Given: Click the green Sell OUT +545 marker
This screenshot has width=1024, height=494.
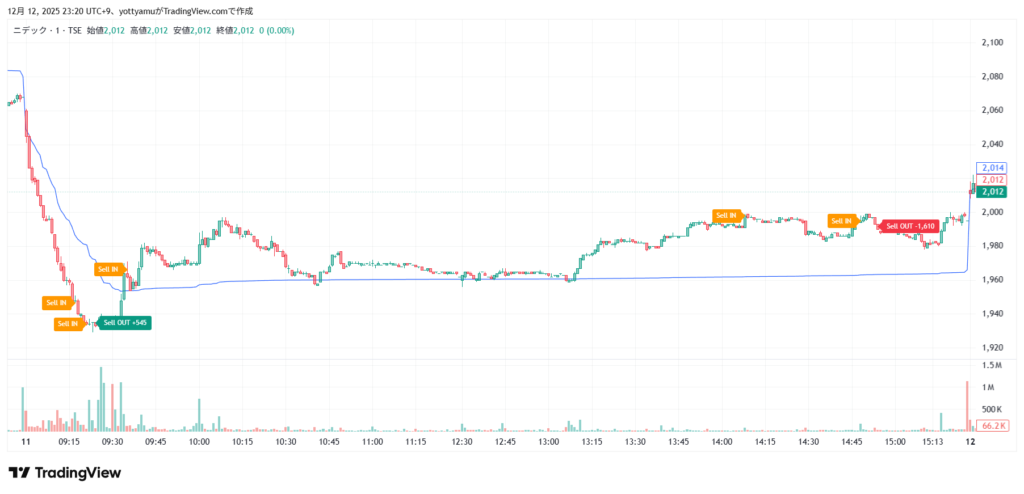Looking at the screenshot, I should pyautogui.click(x=126, y=323).
